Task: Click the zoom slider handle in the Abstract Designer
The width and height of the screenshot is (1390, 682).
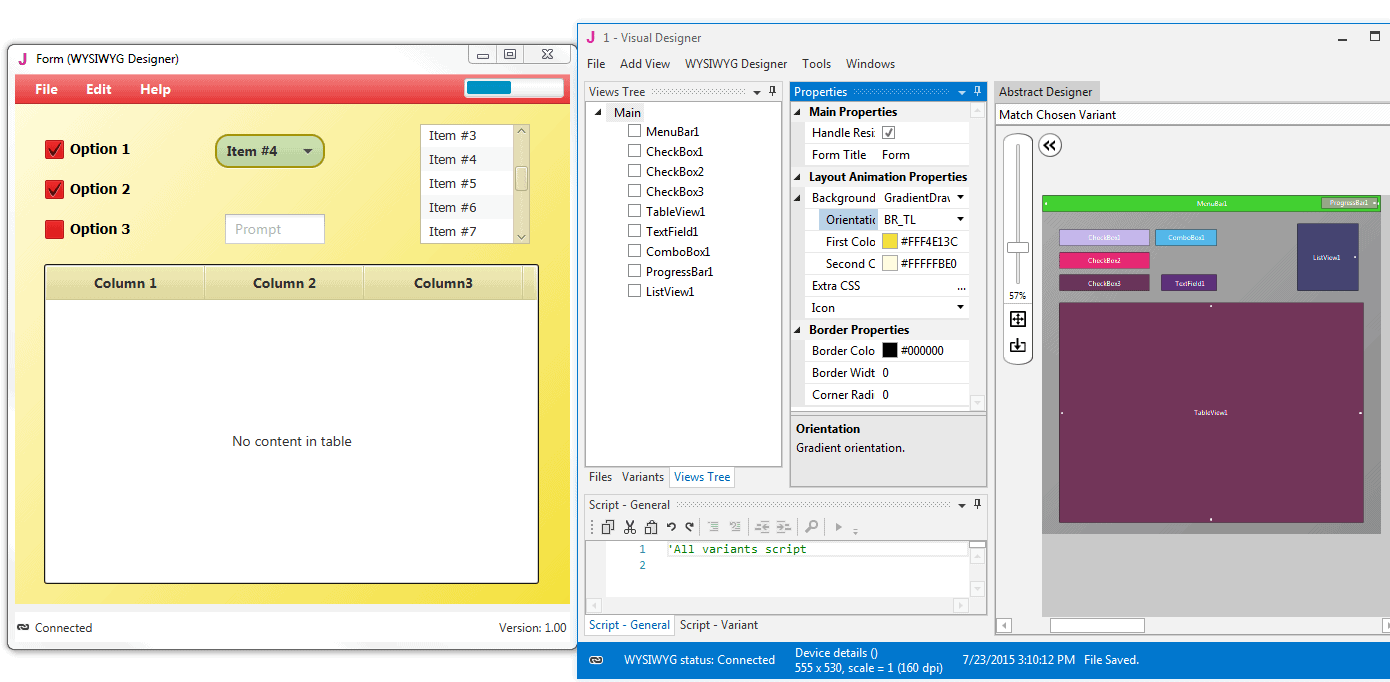Action: click(x=1018, y=247)
